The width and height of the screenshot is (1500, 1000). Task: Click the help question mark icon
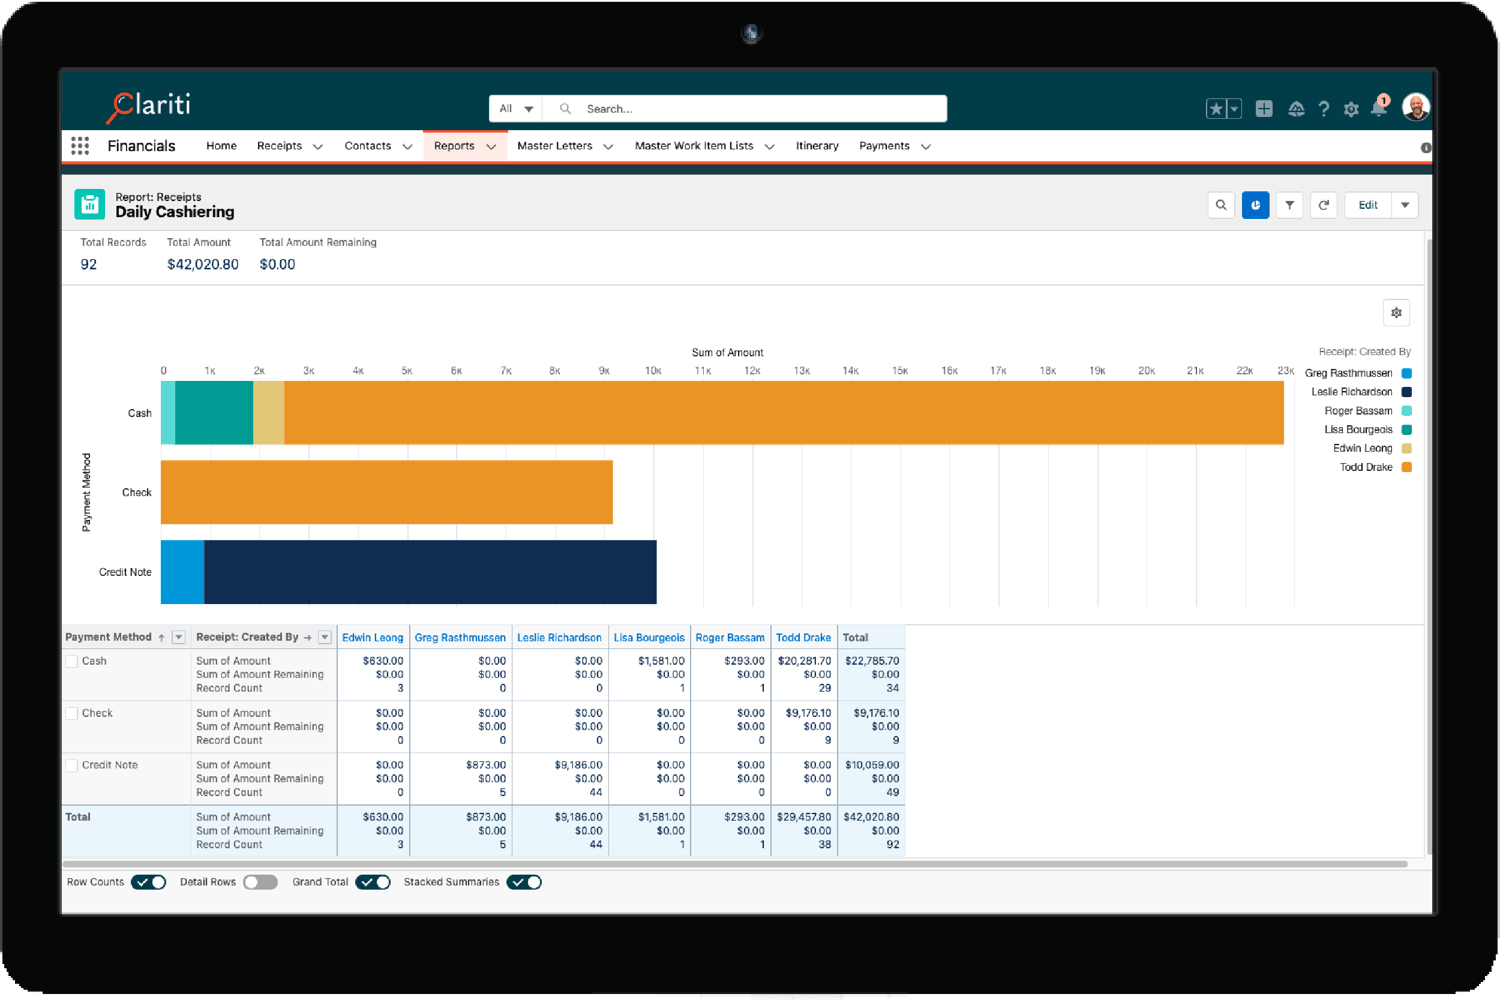pos(1324,108)
